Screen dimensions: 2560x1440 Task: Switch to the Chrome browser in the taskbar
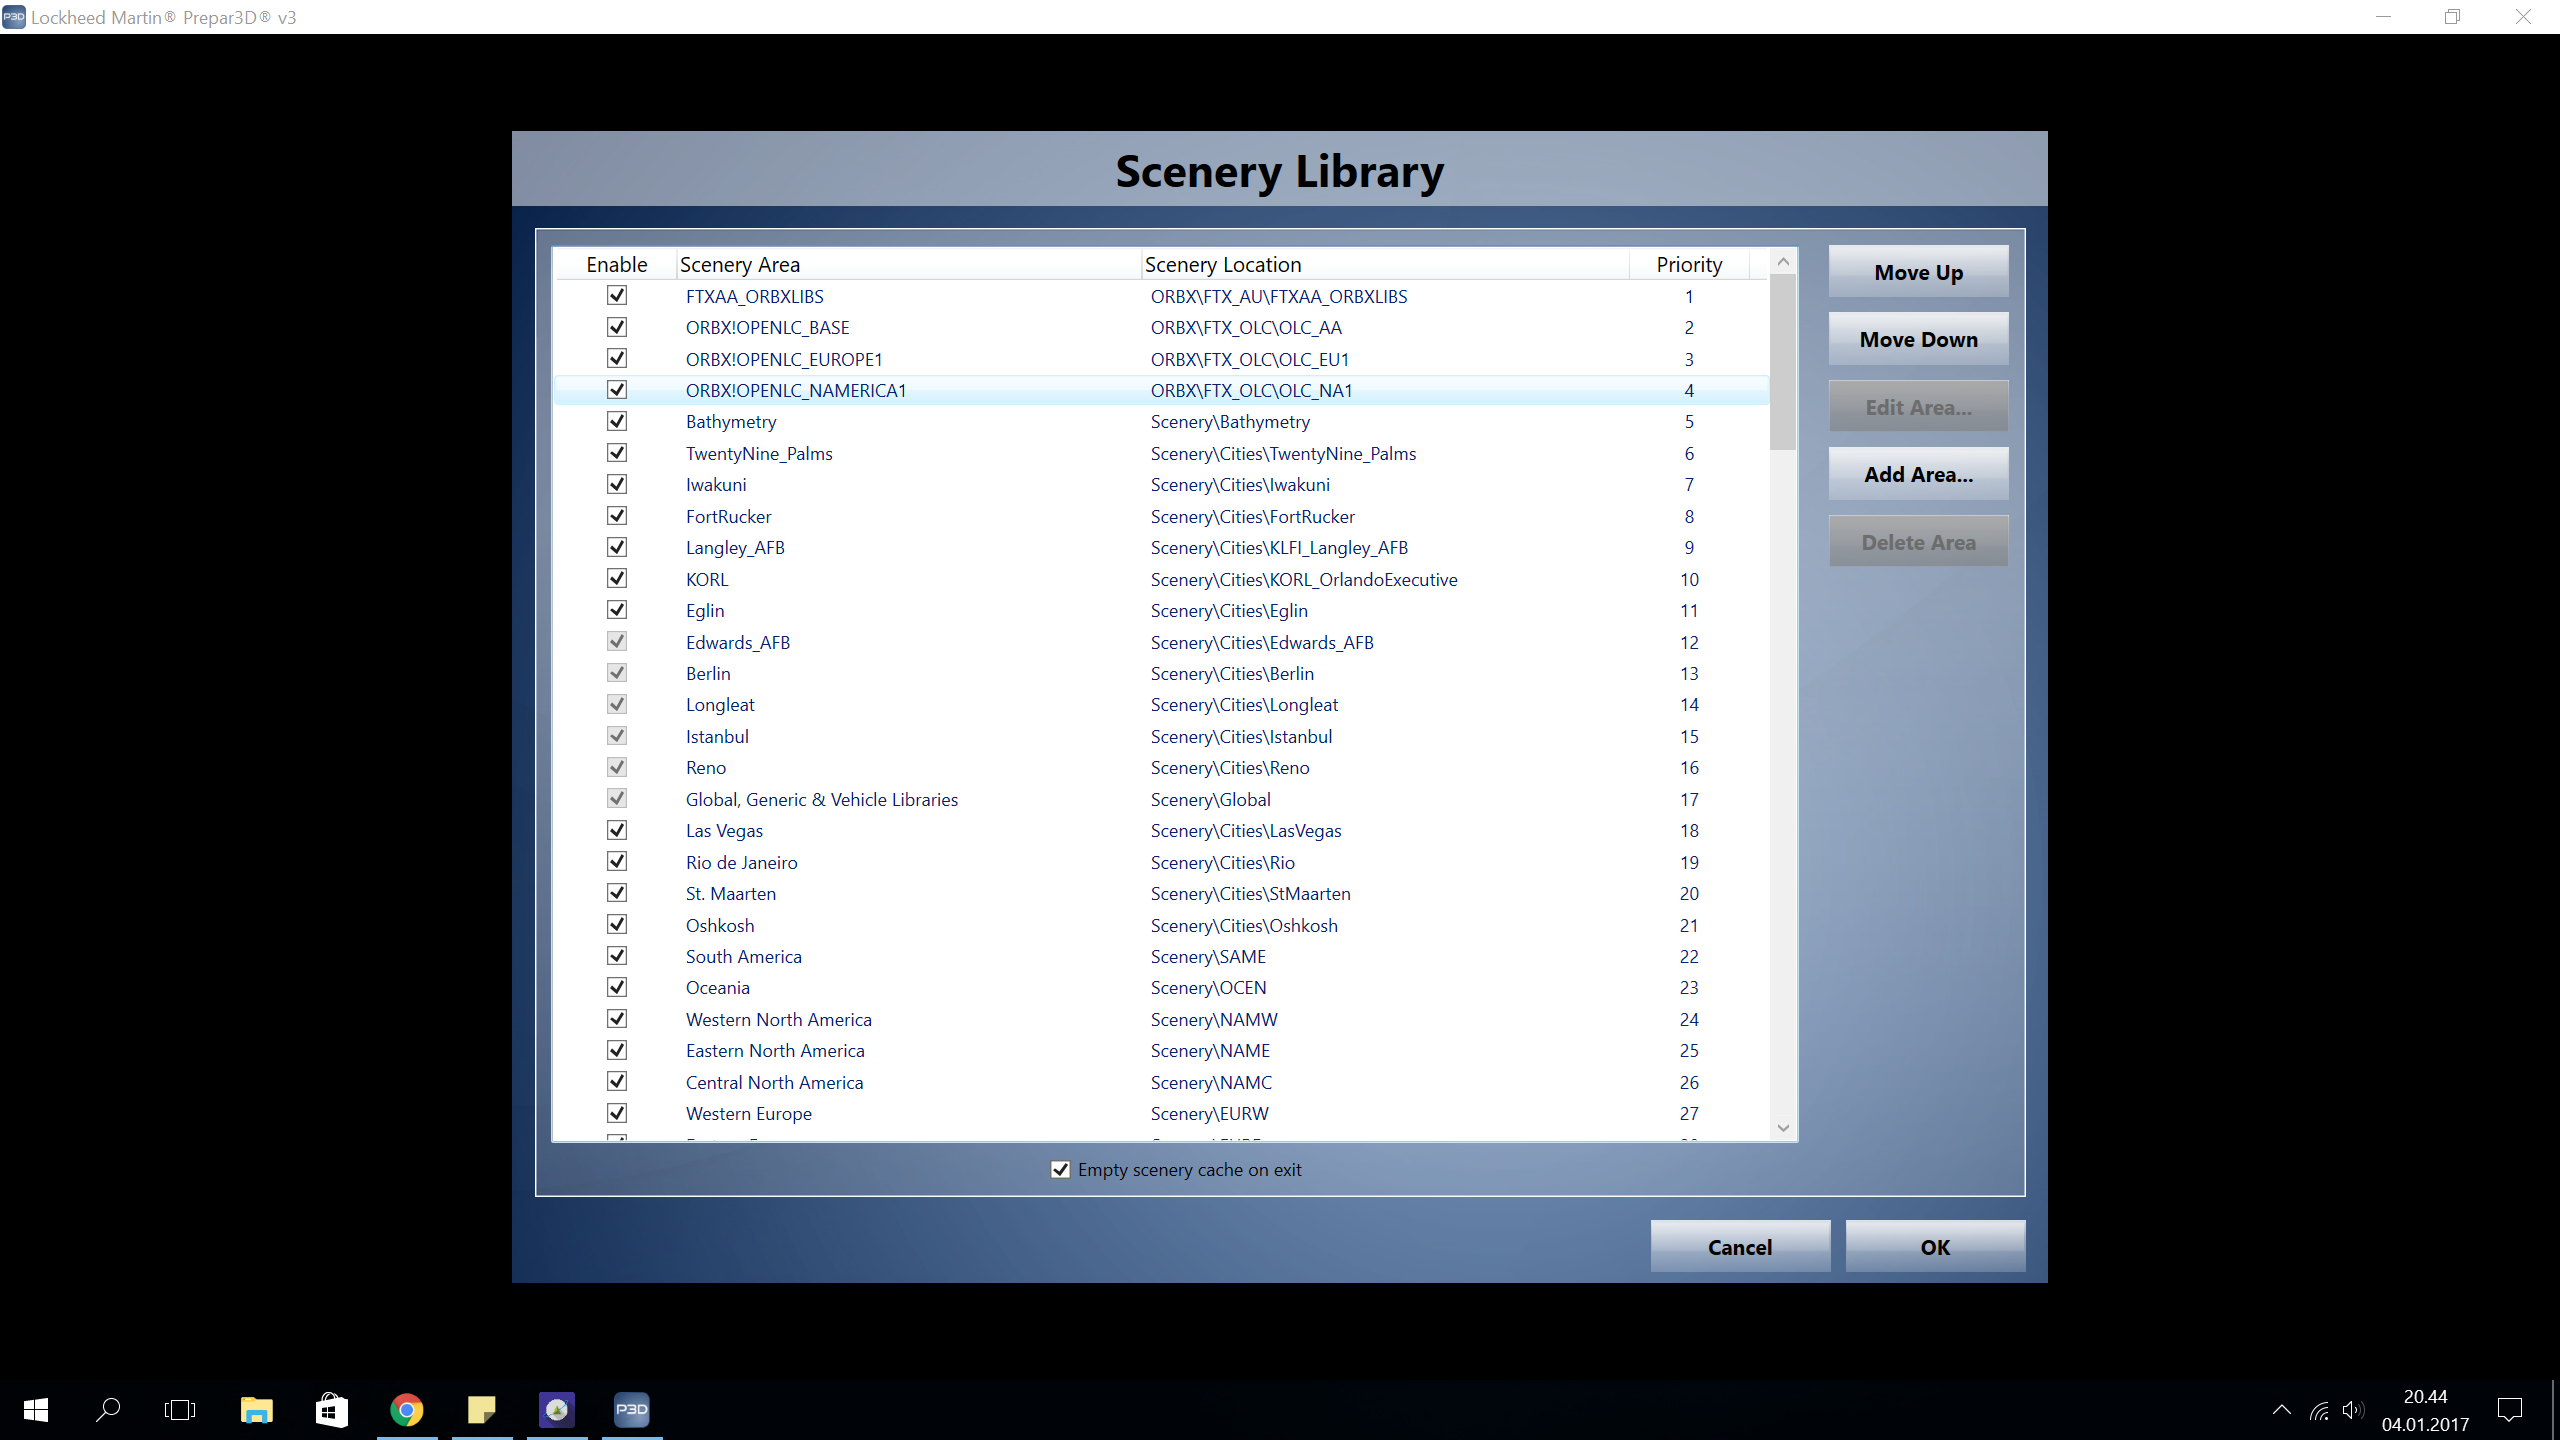pyautogui.click(x=407, y=1410)
